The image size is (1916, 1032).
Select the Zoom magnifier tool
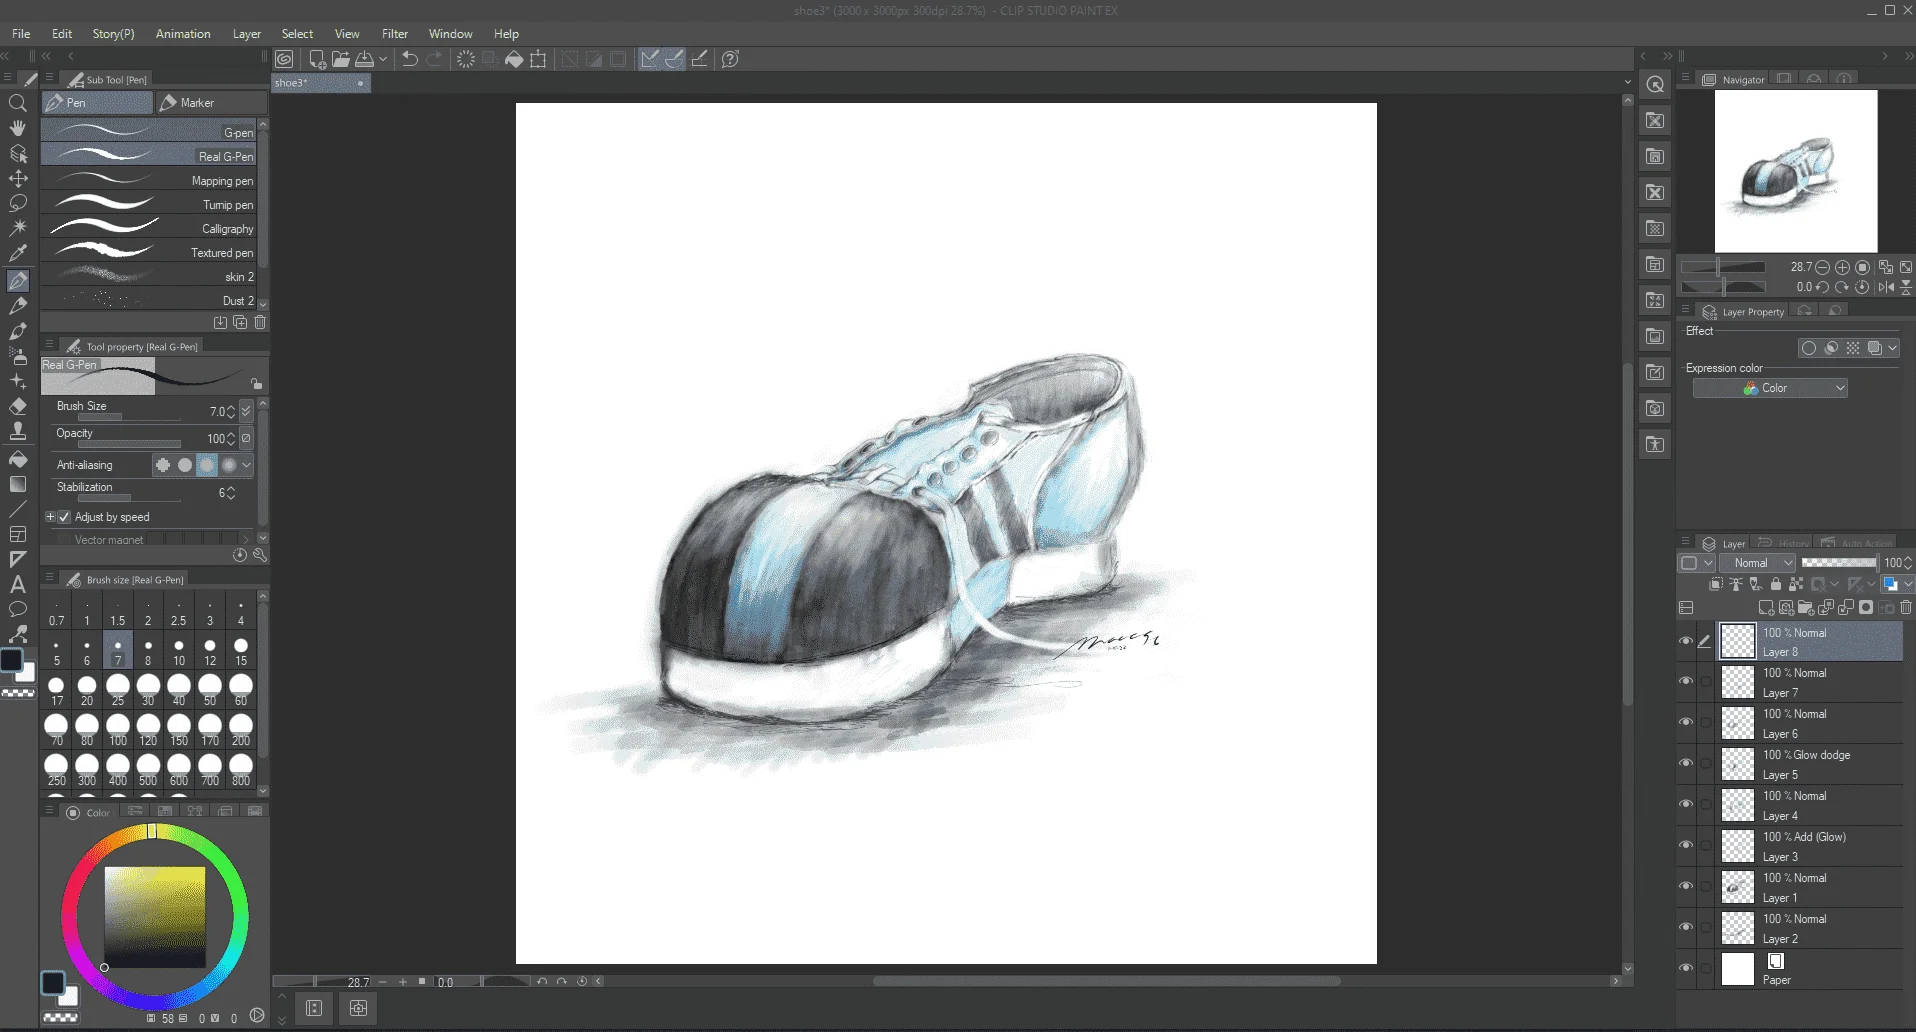17,103
